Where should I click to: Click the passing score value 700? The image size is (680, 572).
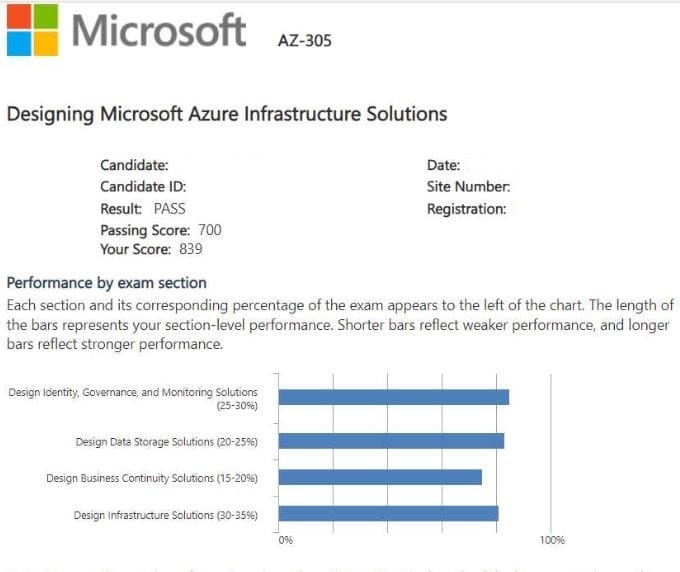[210, 230]
